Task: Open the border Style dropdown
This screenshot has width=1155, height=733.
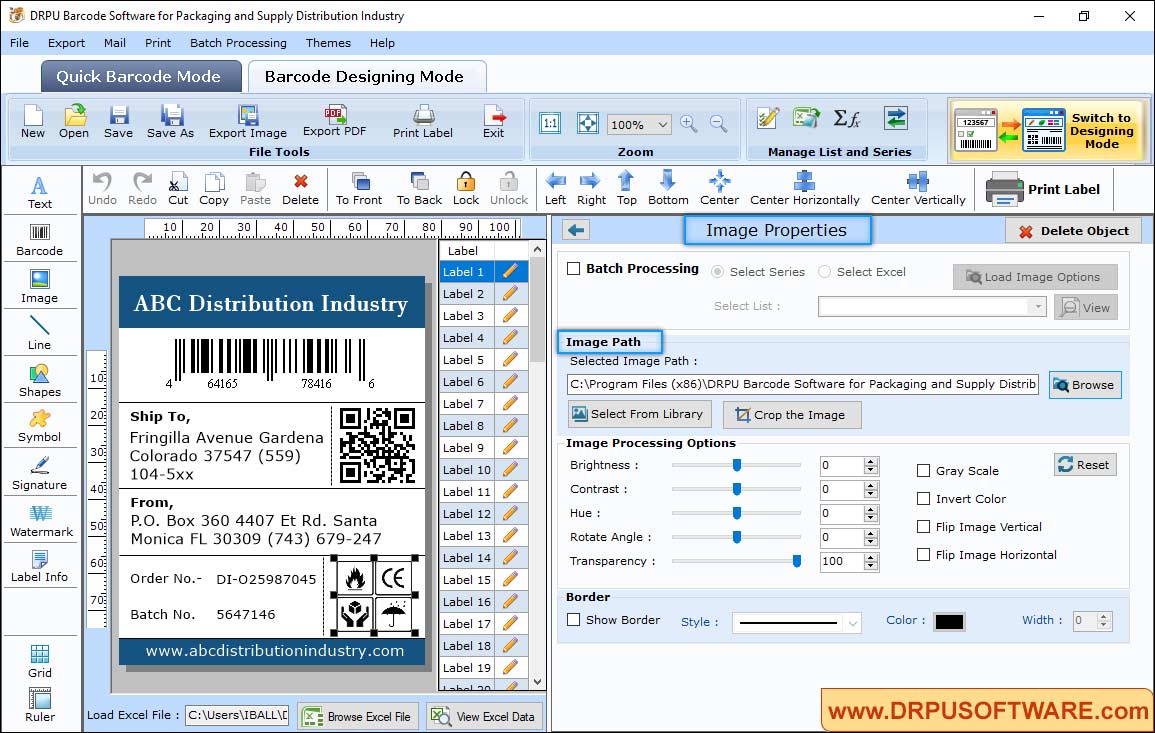Action: click(852, 623)
